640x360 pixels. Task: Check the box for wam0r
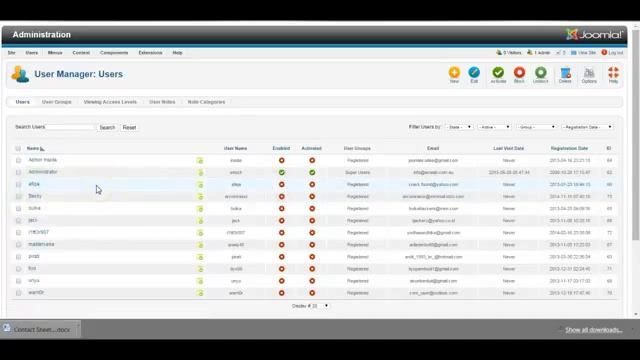pos(18,293)
